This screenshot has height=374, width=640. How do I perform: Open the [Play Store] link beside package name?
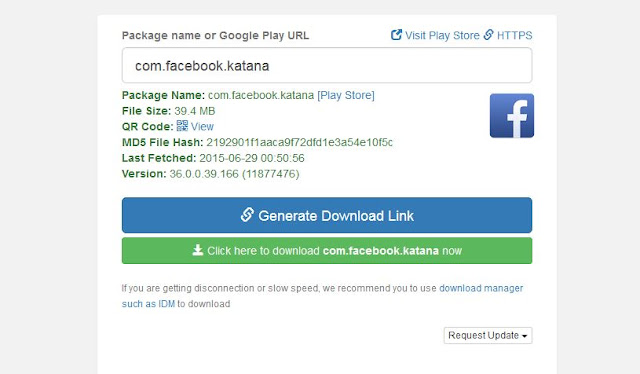[346, 95]
